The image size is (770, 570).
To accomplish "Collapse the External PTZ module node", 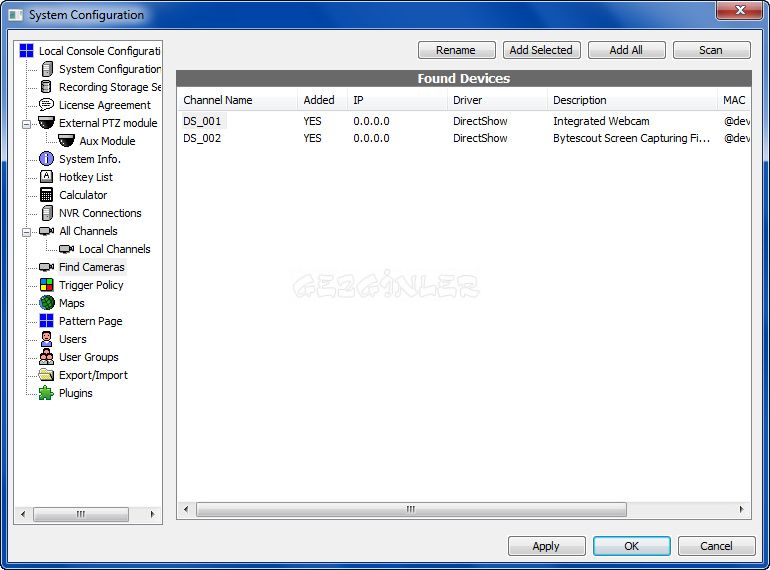I will 27,124.
